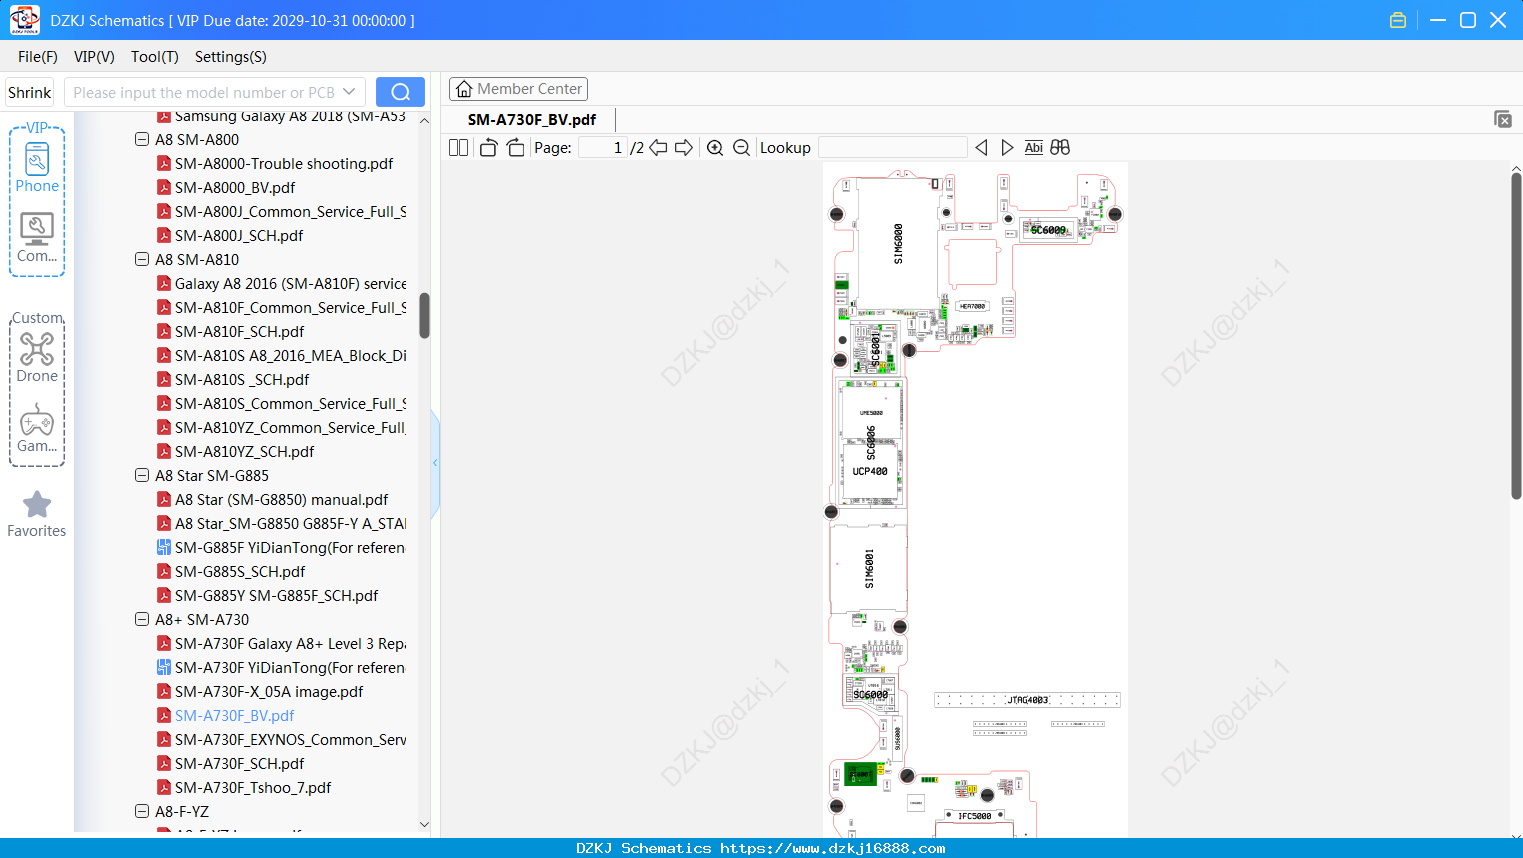
Task: Open Favorites star in sidebar
Action: 37,514
